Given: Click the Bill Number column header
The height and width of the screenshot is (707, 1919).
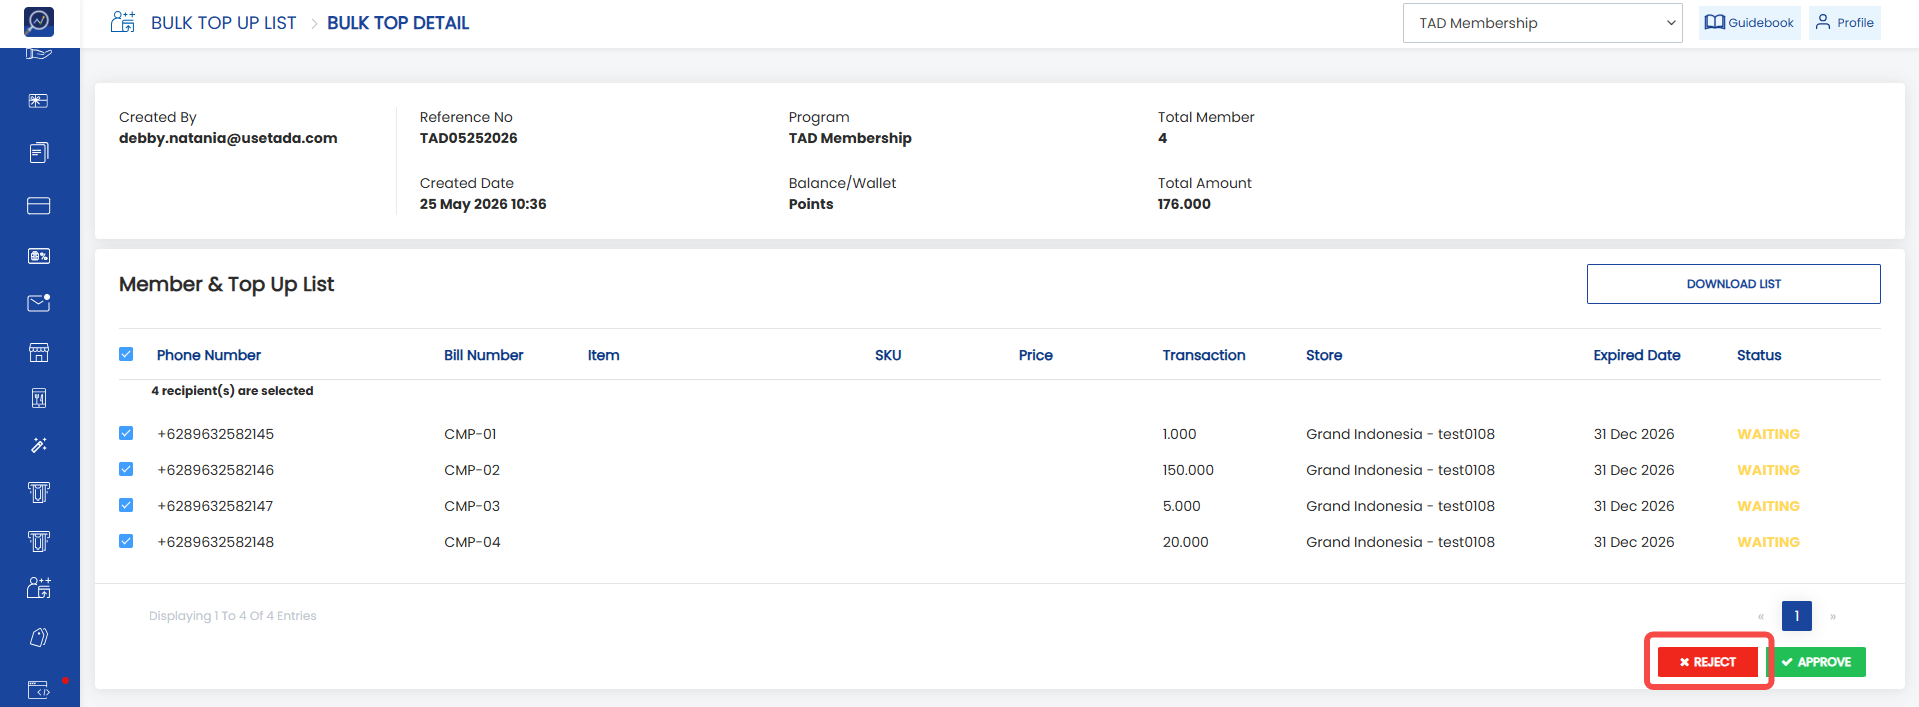Looking at the screenshot, I should (484, 355).
